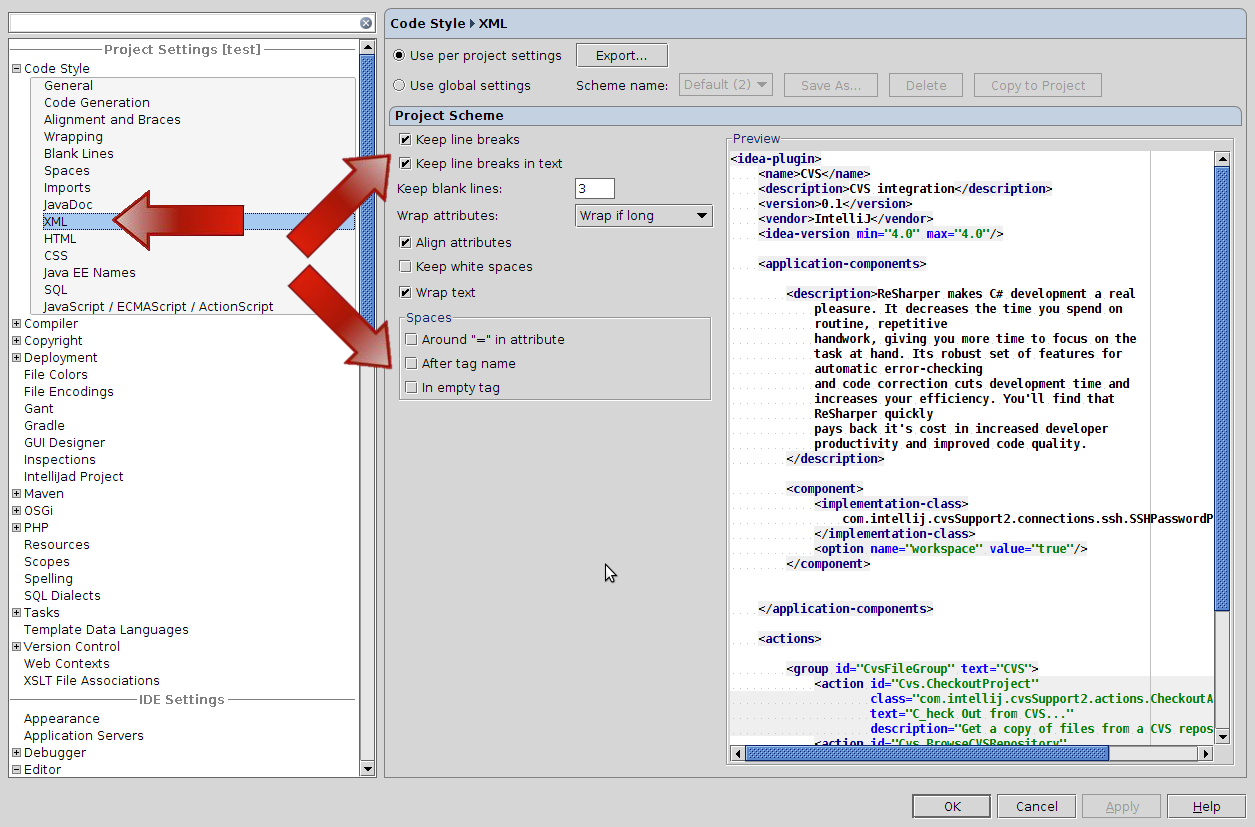This screenshot has height=827, width=1255.
Task: Collapse the Editor tree node
Action: coord(16,770)
